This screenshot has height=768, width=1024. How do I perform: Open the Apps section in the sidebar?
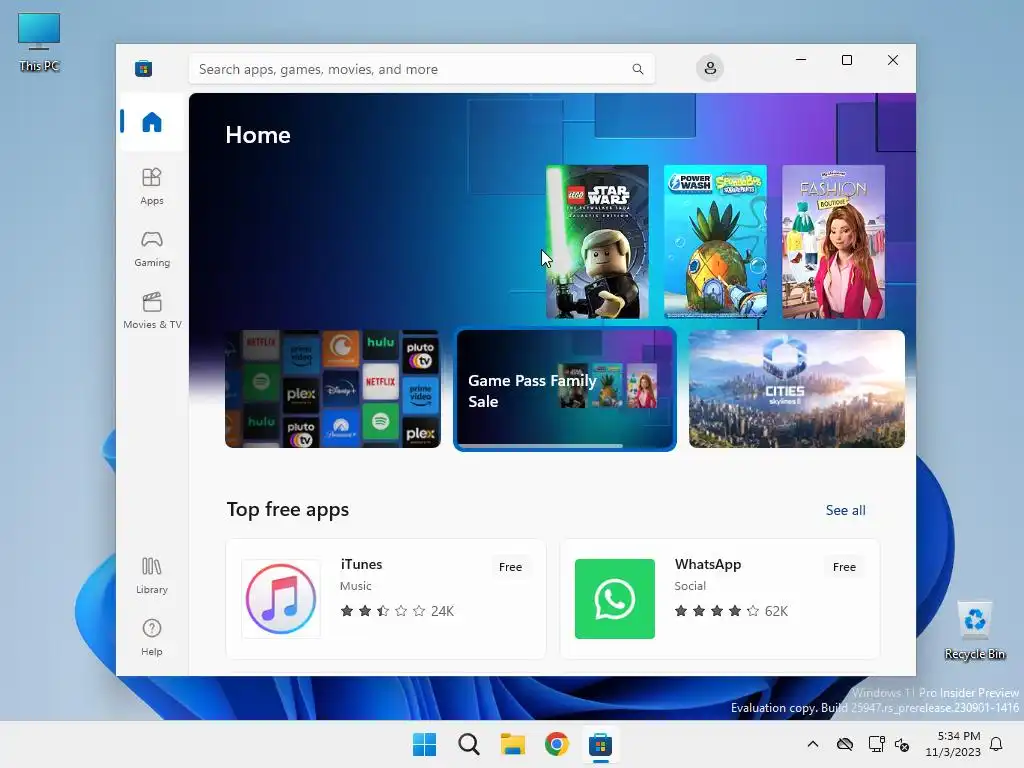(x=152, y=186)
